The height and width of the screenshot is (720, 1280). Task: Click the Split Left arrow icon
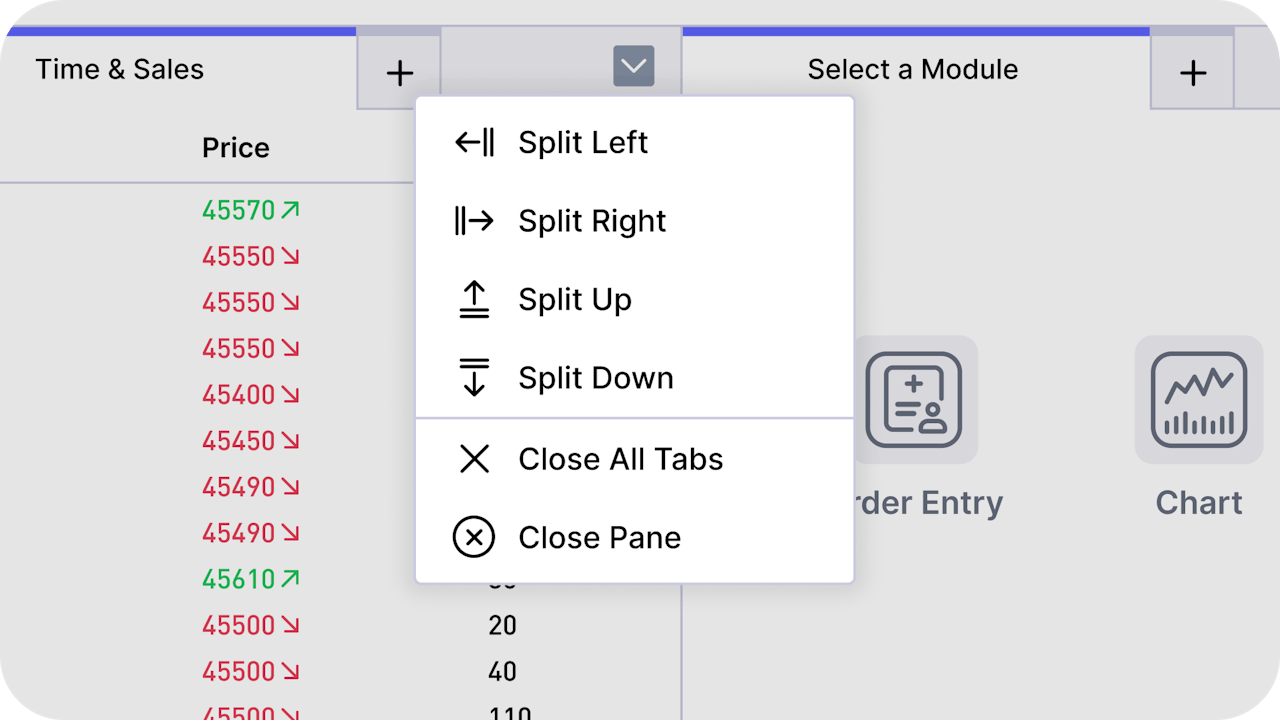click(x=474, y=142)
